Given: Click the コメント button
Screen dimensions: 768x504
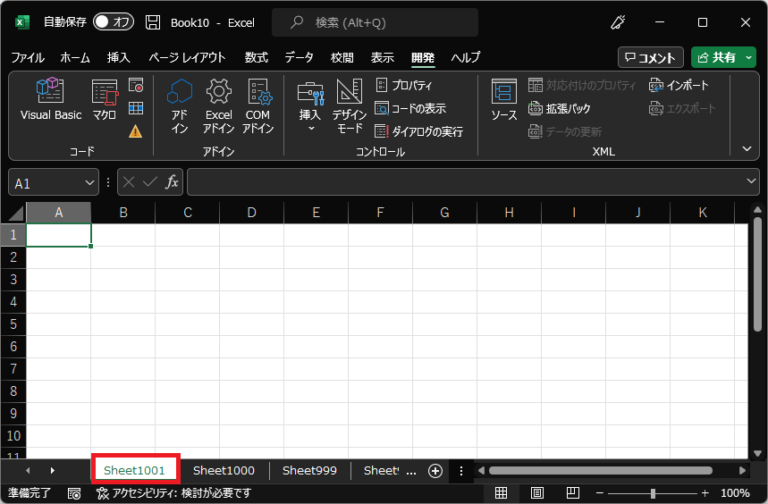Looking at the screenshot, I should [651, 57].
